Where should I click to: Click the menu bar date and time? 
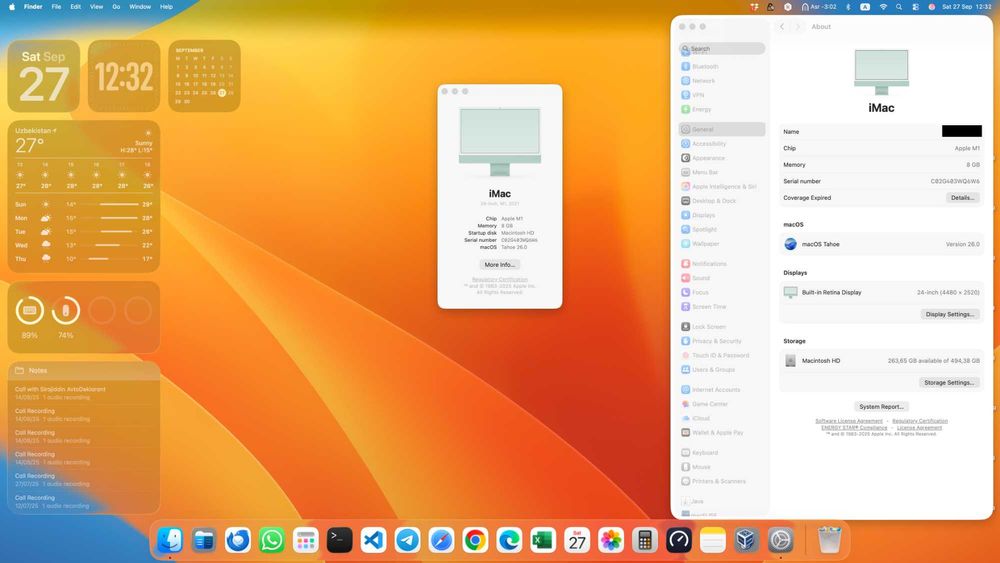[x=967, y=6]
